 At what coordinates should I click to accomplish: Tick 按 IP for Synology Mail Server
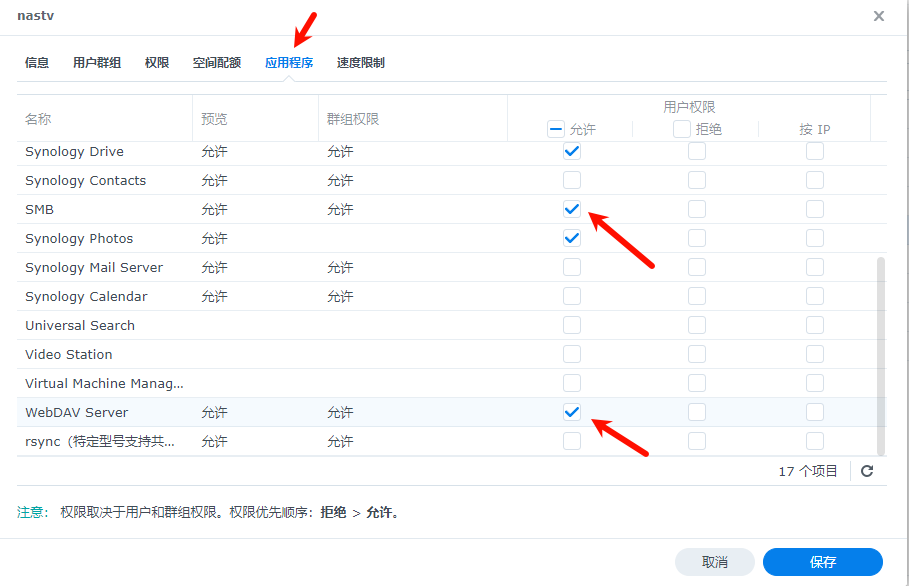pos(815,267)
